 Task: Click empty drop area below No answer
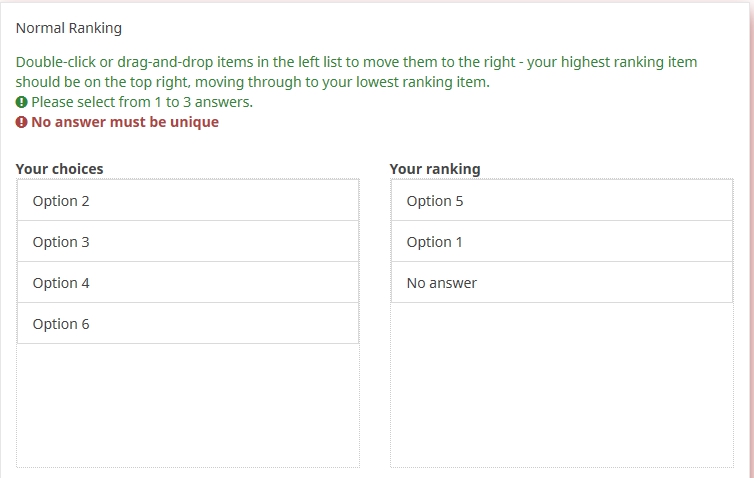(x=561, y=385)
